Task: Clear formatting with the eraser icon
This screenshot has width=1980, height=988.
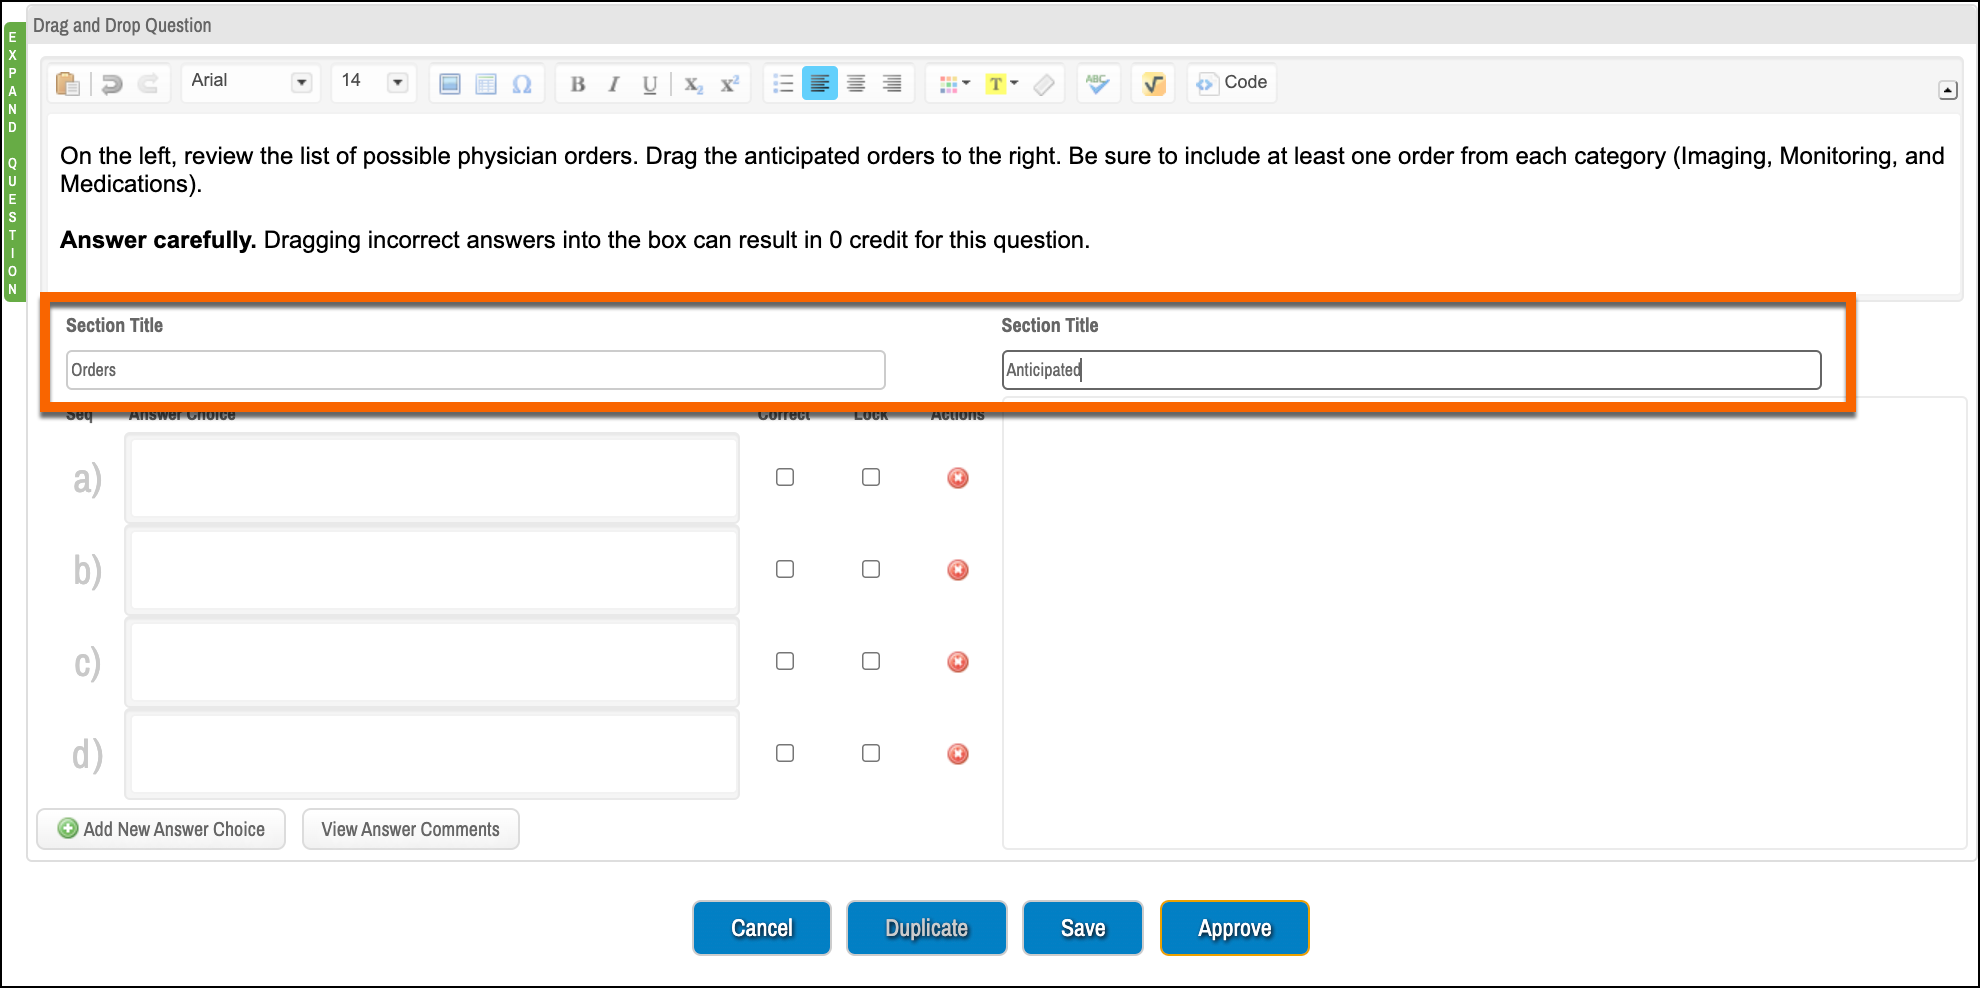Action: coord(1044,85)
